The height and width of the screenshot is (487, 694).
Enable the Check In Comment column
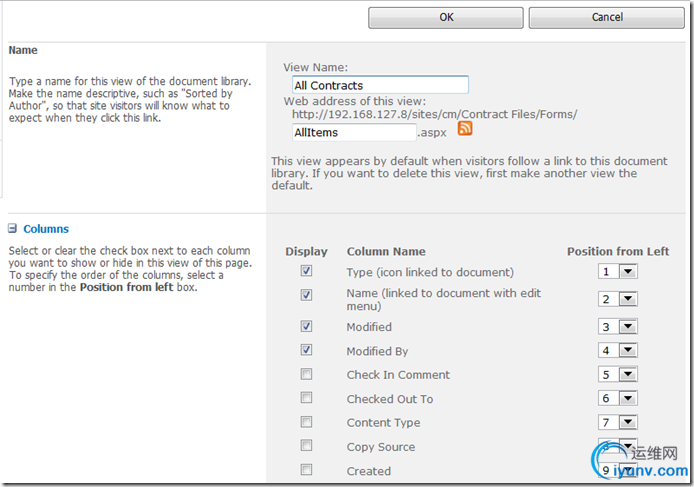coord(306,374)
